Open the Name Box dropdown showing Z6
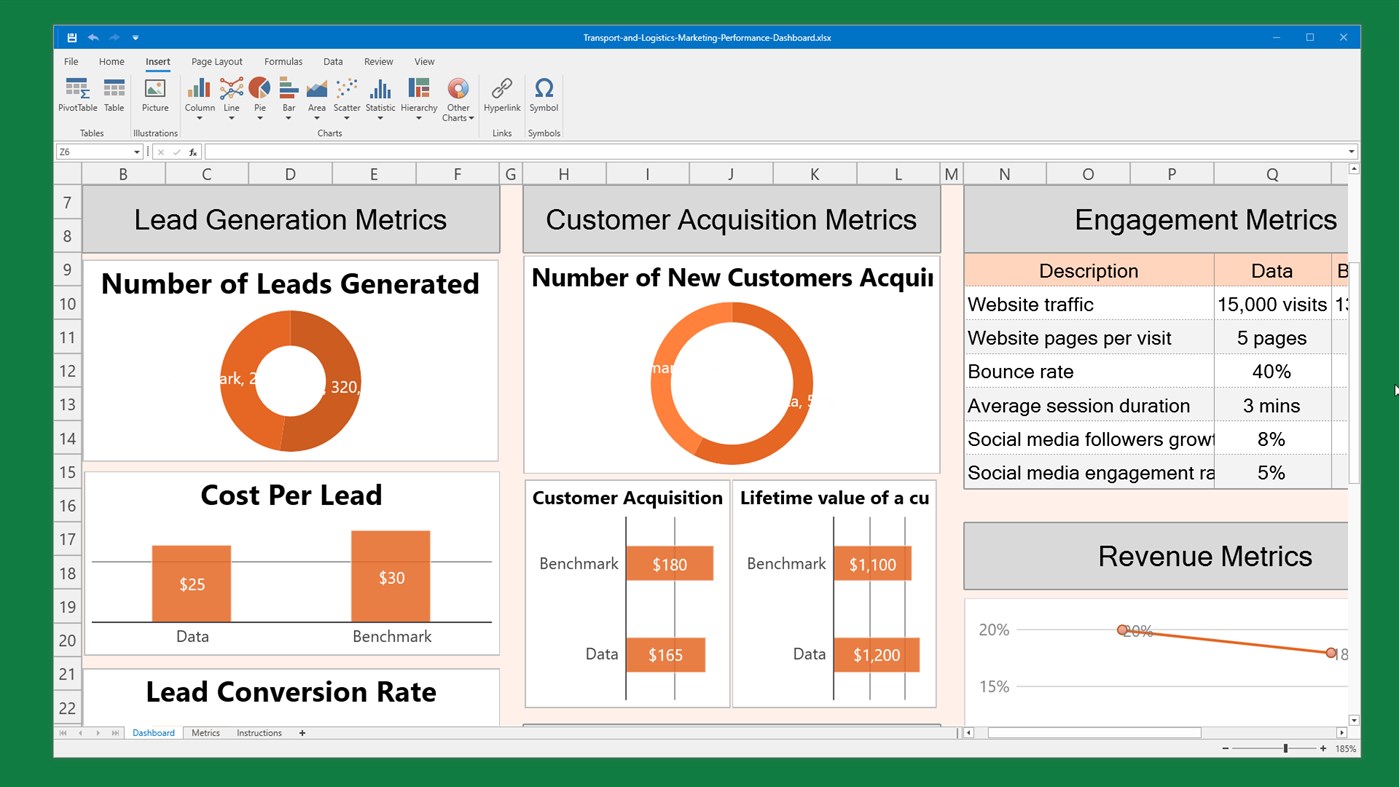The height and width of the screenshot is (787, 1399). tap(136, 151)
